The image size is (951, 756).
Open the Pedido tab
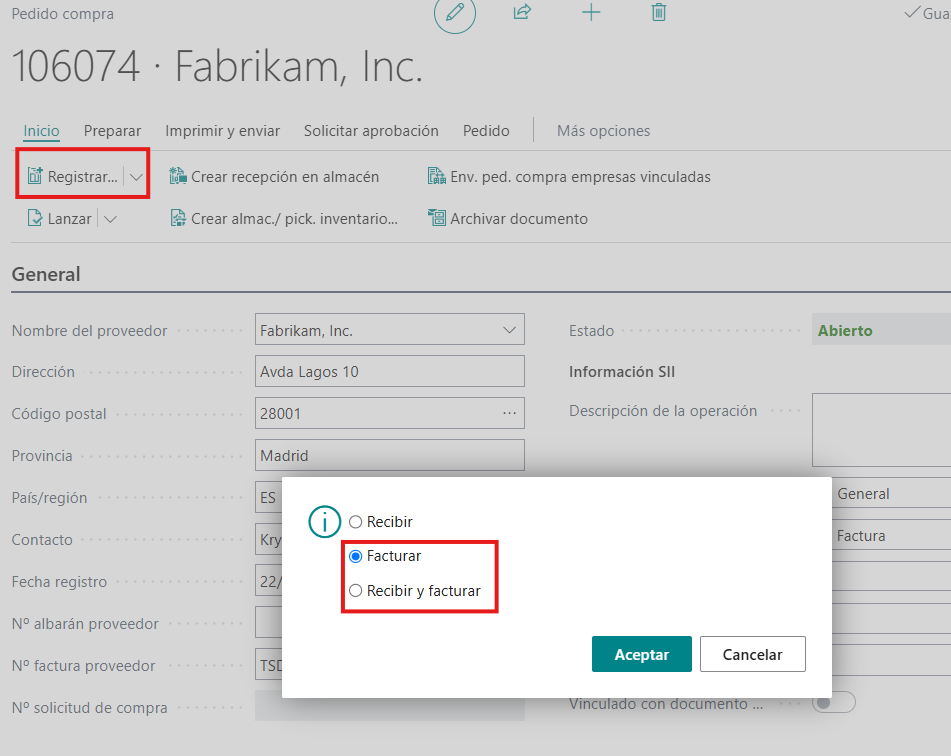(486, 131)
